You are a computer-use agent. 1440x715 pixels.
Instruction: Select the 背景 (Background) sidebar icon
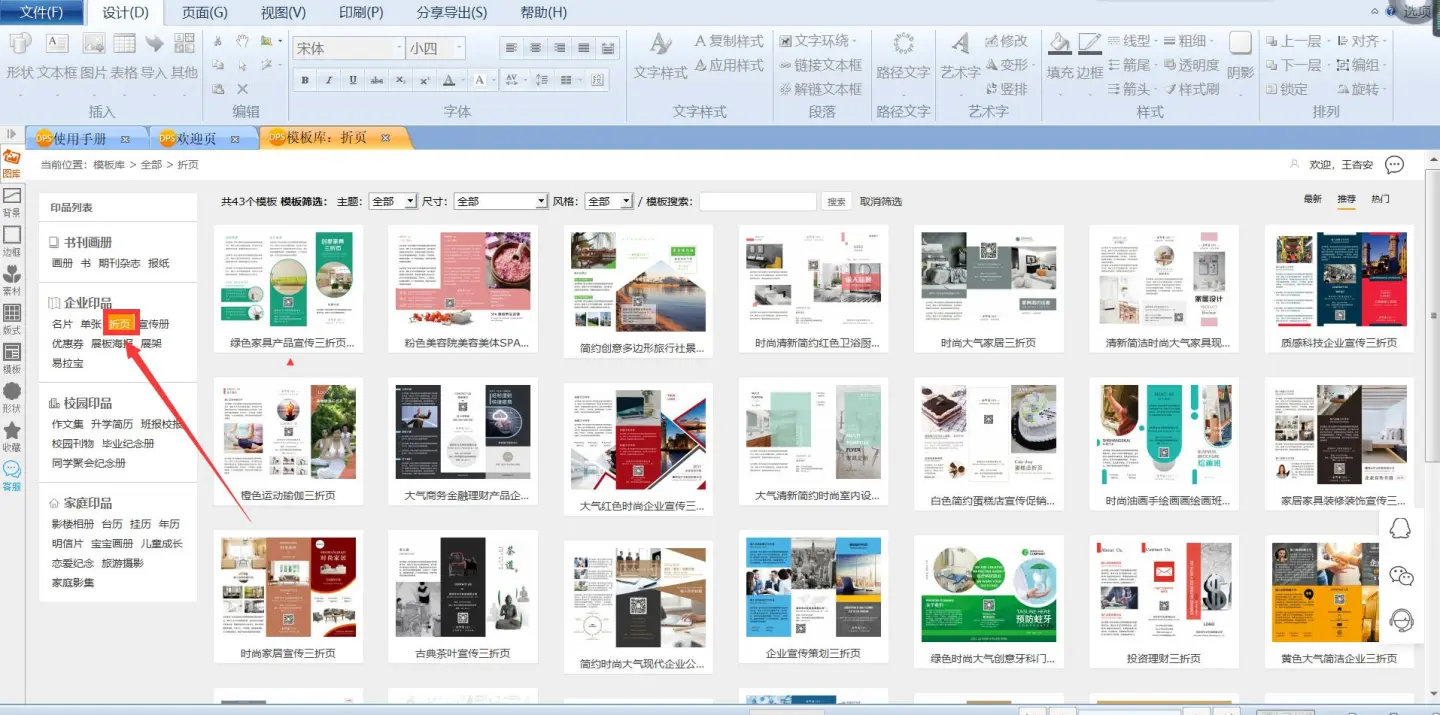(12, 201)
